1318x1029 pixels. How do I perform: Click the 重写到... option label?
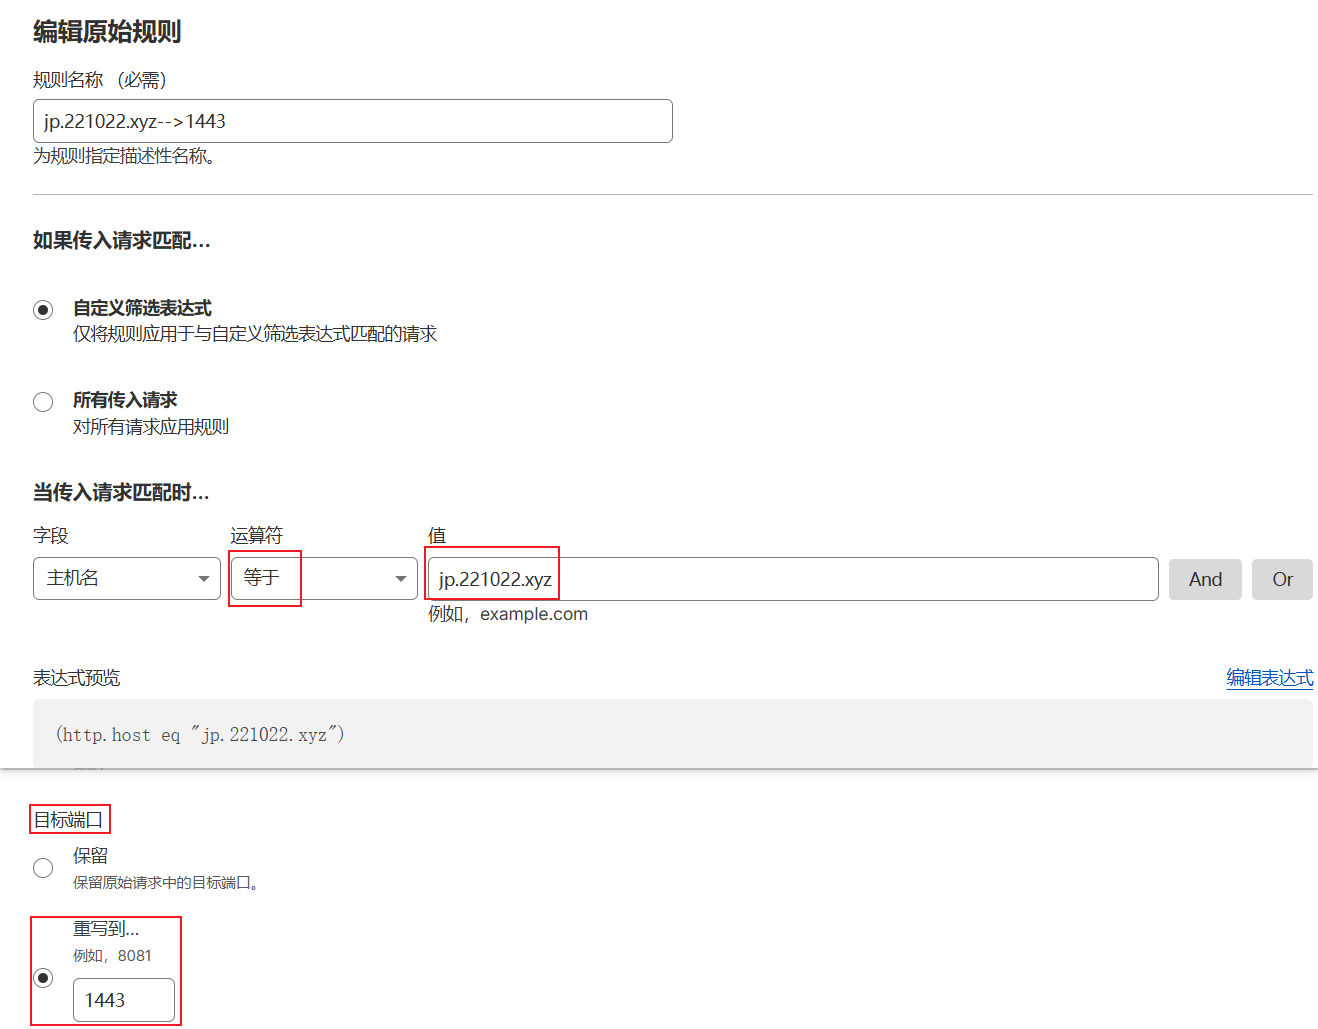pos(106,929)
